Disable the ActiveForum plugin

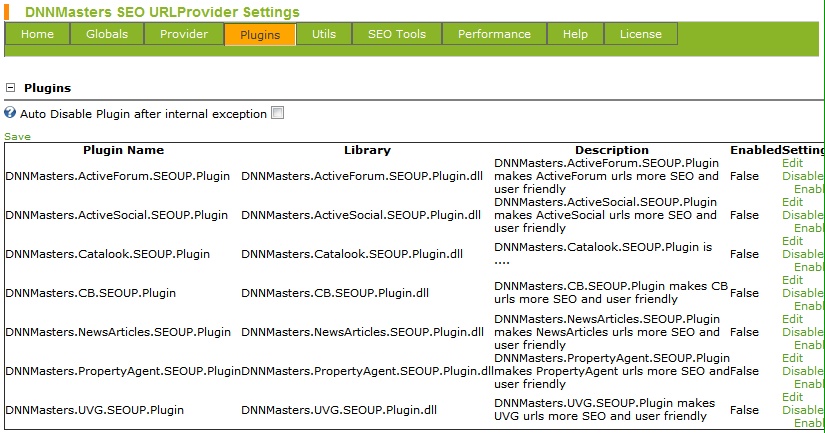click(x=803, y=176)
